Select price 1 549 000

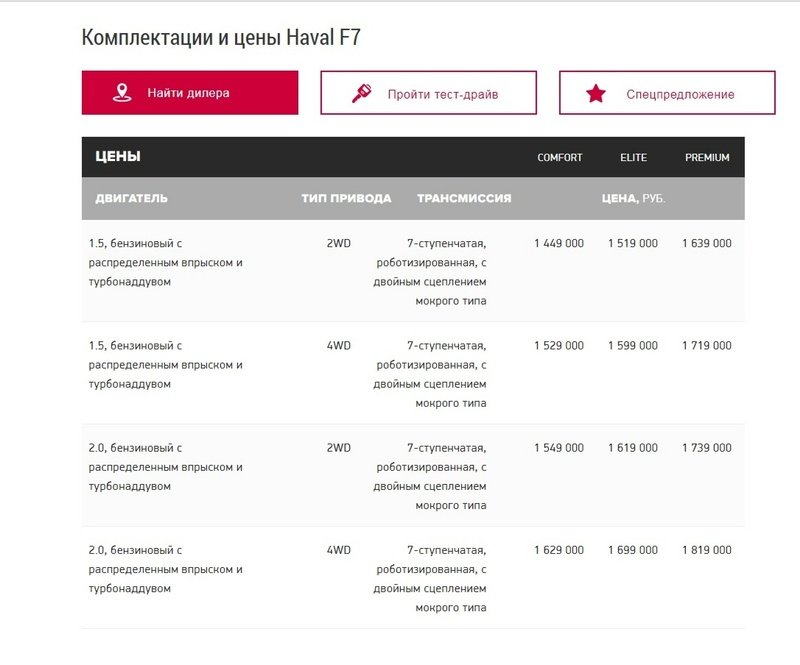[559, 448]
